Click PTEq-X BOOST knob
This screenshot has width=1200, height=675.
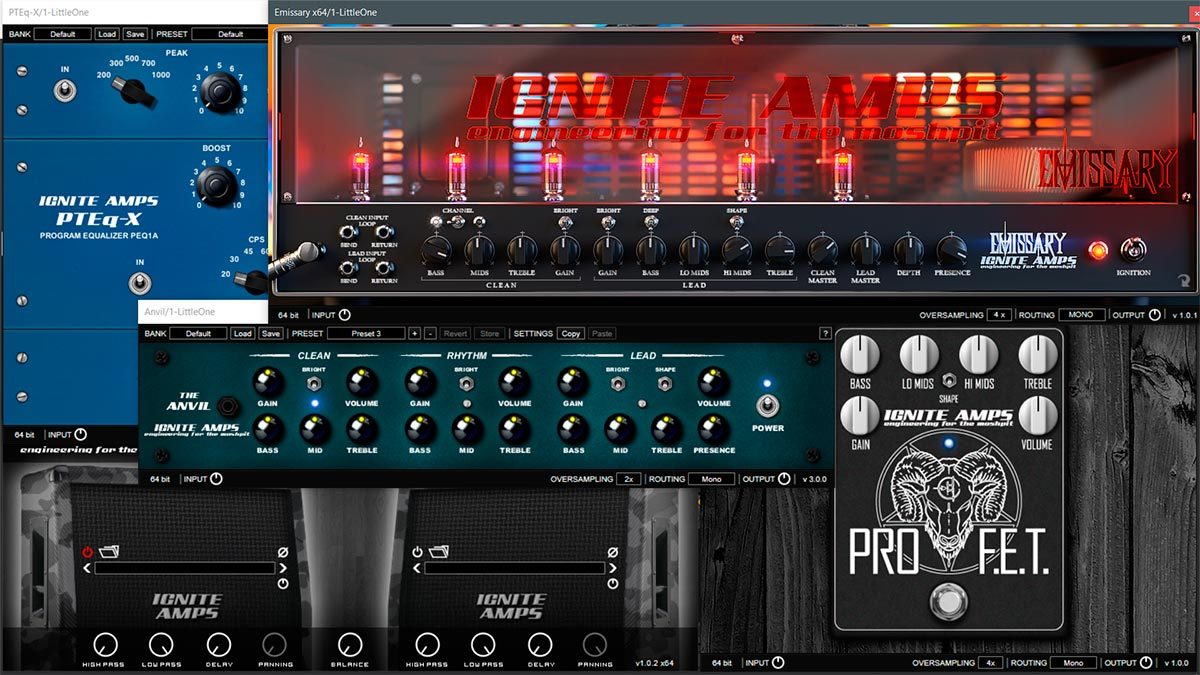pyautogui.click(x=217, y=184)
